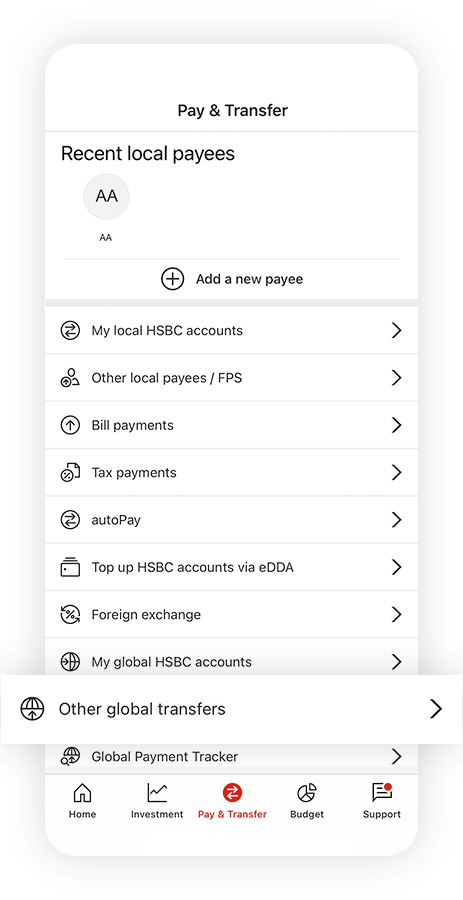Click the plus icon for new payee
This screenshot has height=900, width=463.
pos(172,279)
